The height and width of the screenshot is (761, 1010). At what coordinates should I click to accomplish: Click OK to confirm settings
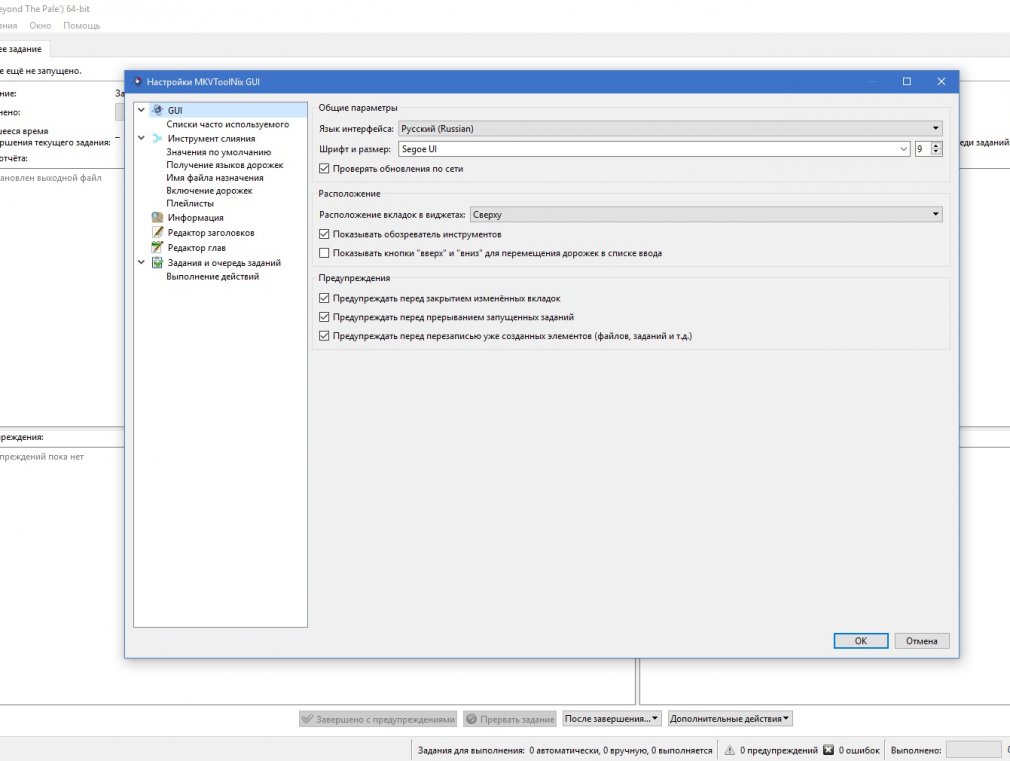point(861,641)
